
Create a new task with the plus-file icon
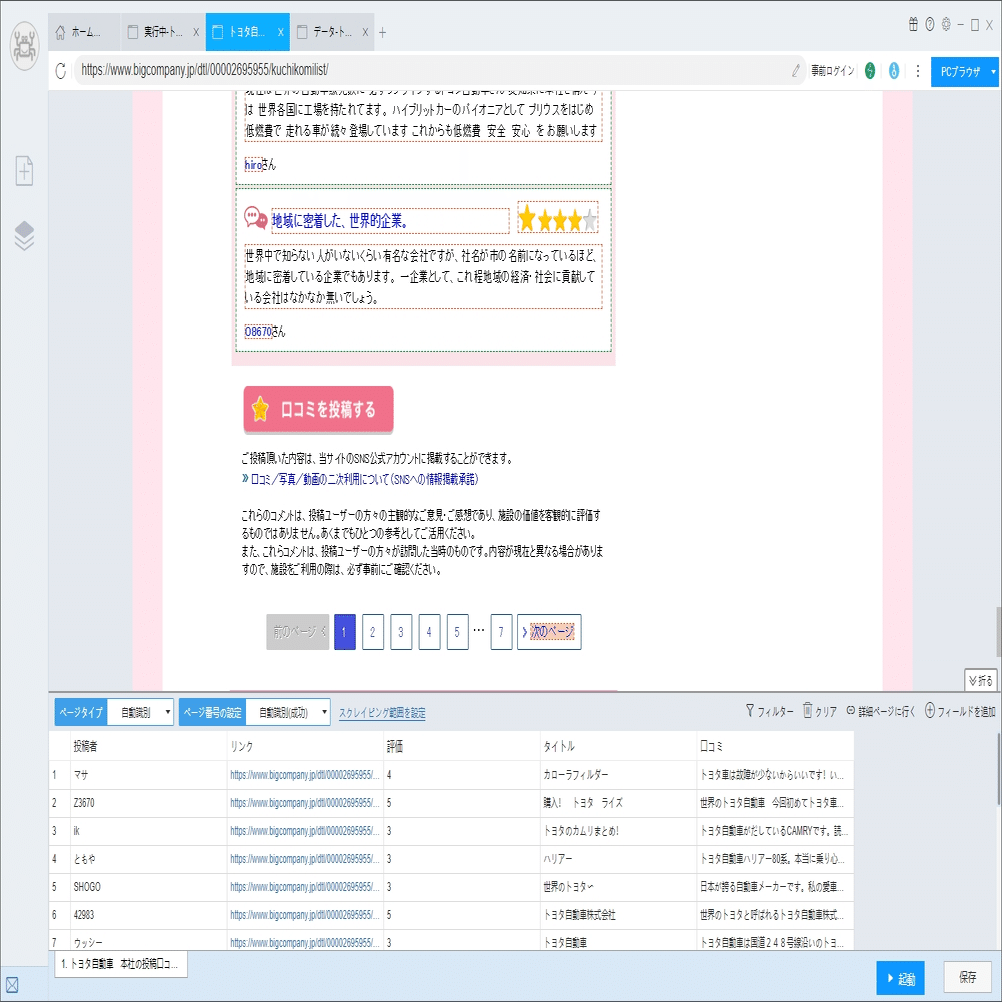click(24, 171)
